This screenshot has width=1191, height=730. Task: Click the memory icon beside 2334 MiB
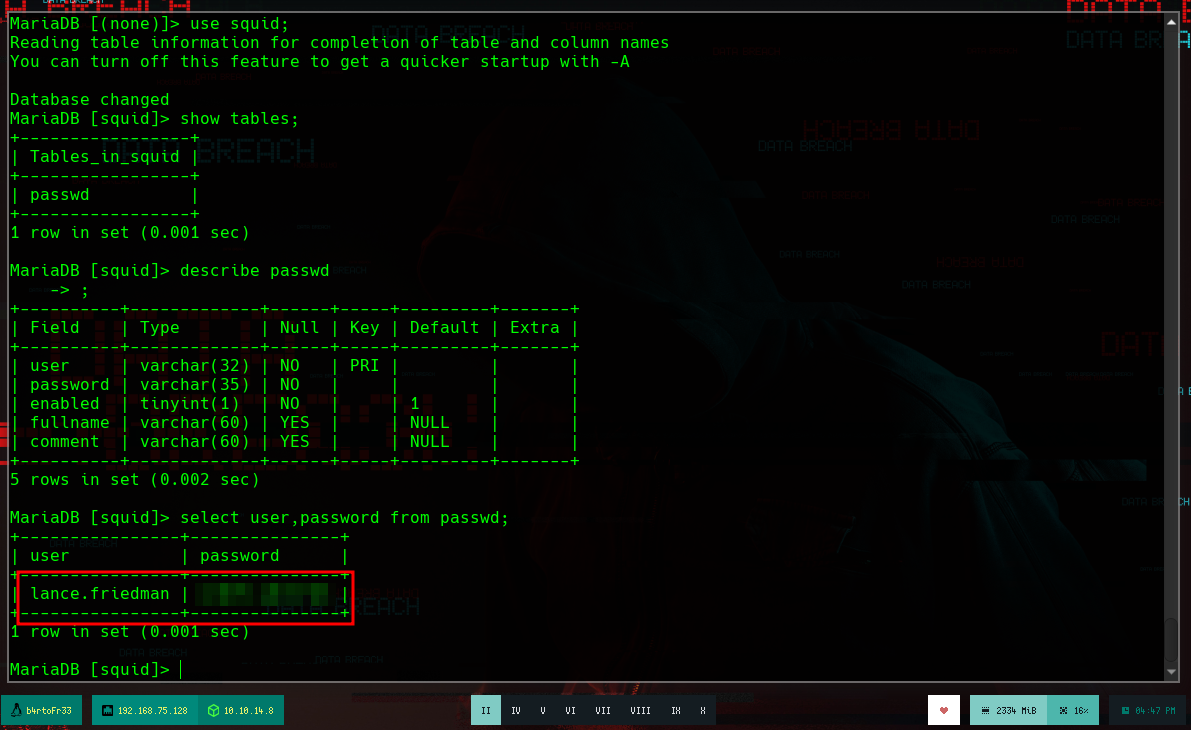(985, 711)
